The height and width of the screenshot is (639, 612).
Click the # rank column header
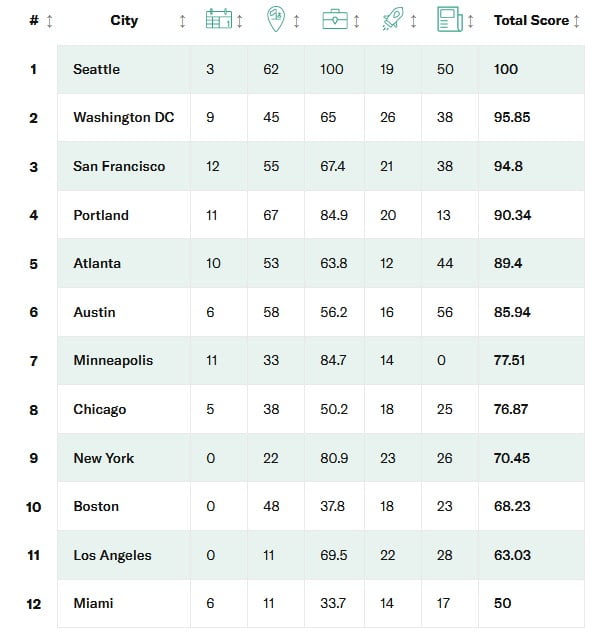(34, 20)
